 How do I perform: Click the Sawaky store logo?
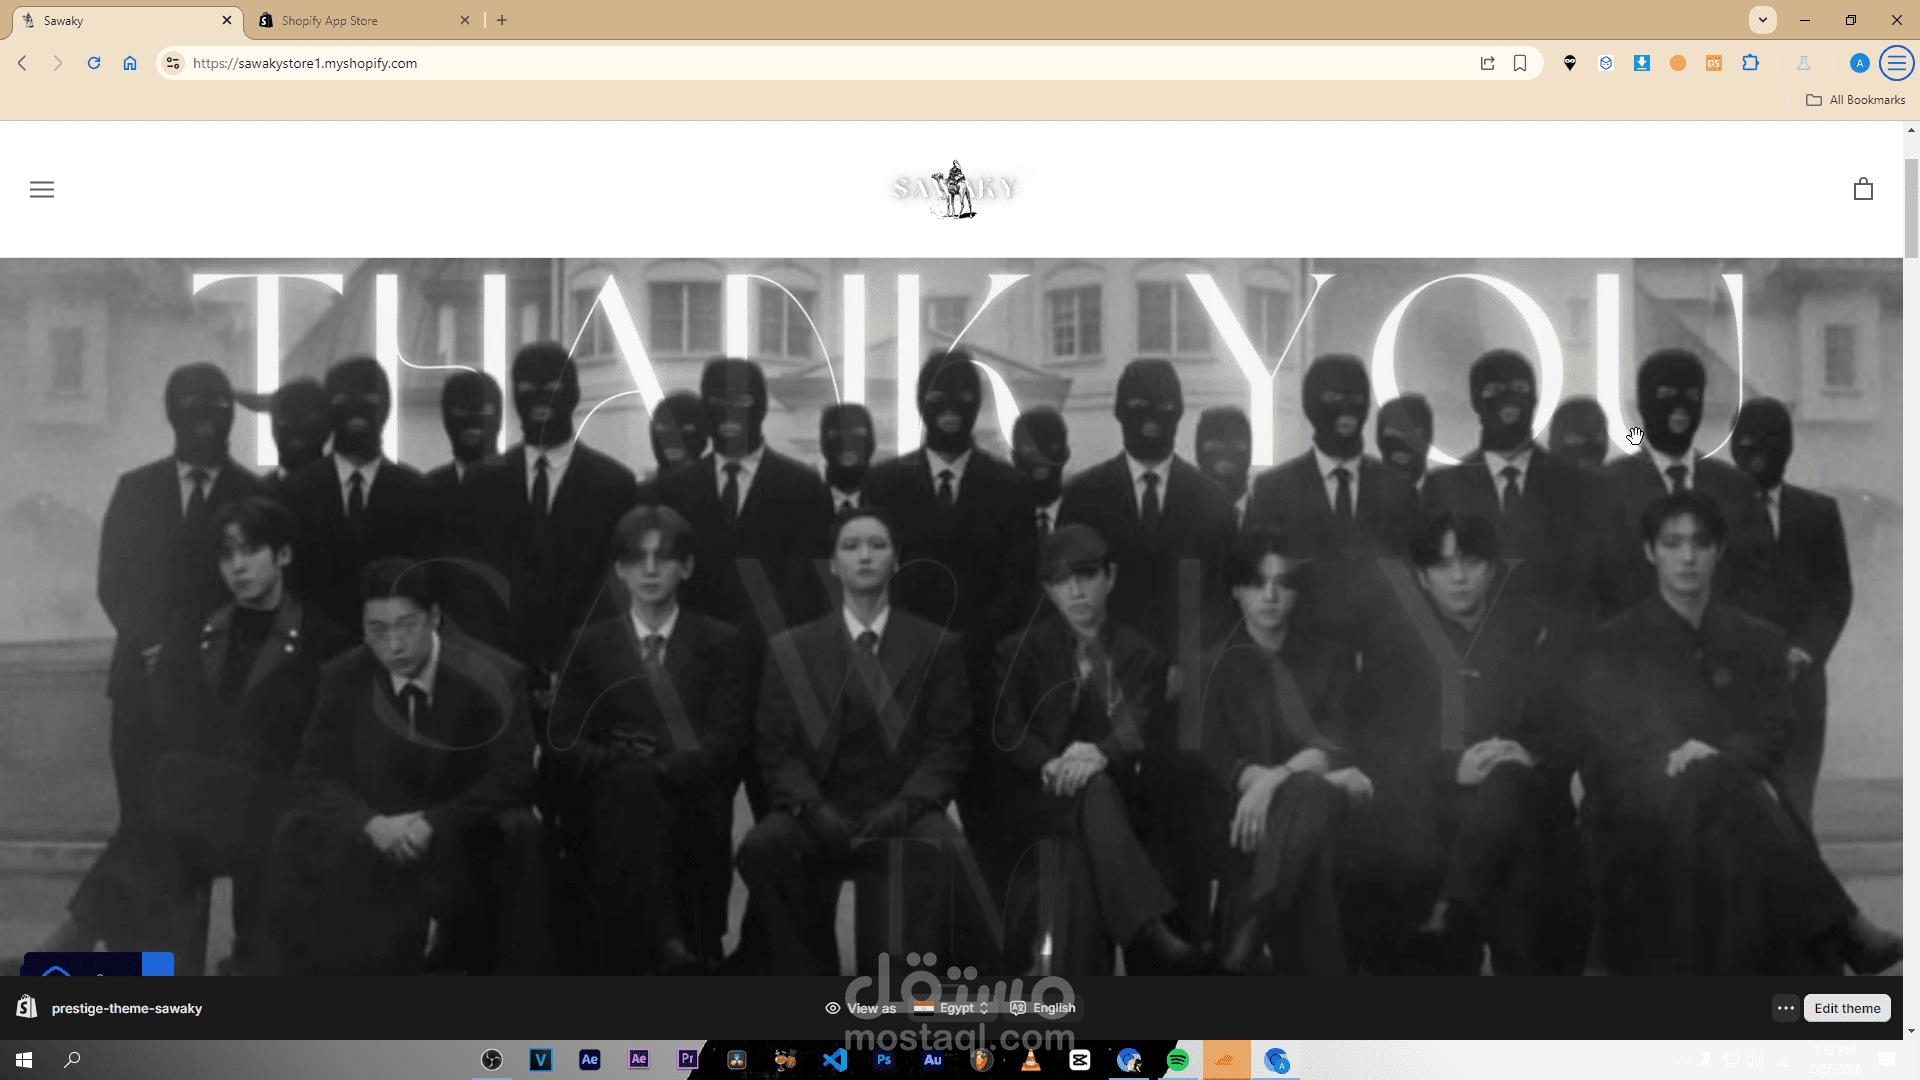tap(955, 188)
